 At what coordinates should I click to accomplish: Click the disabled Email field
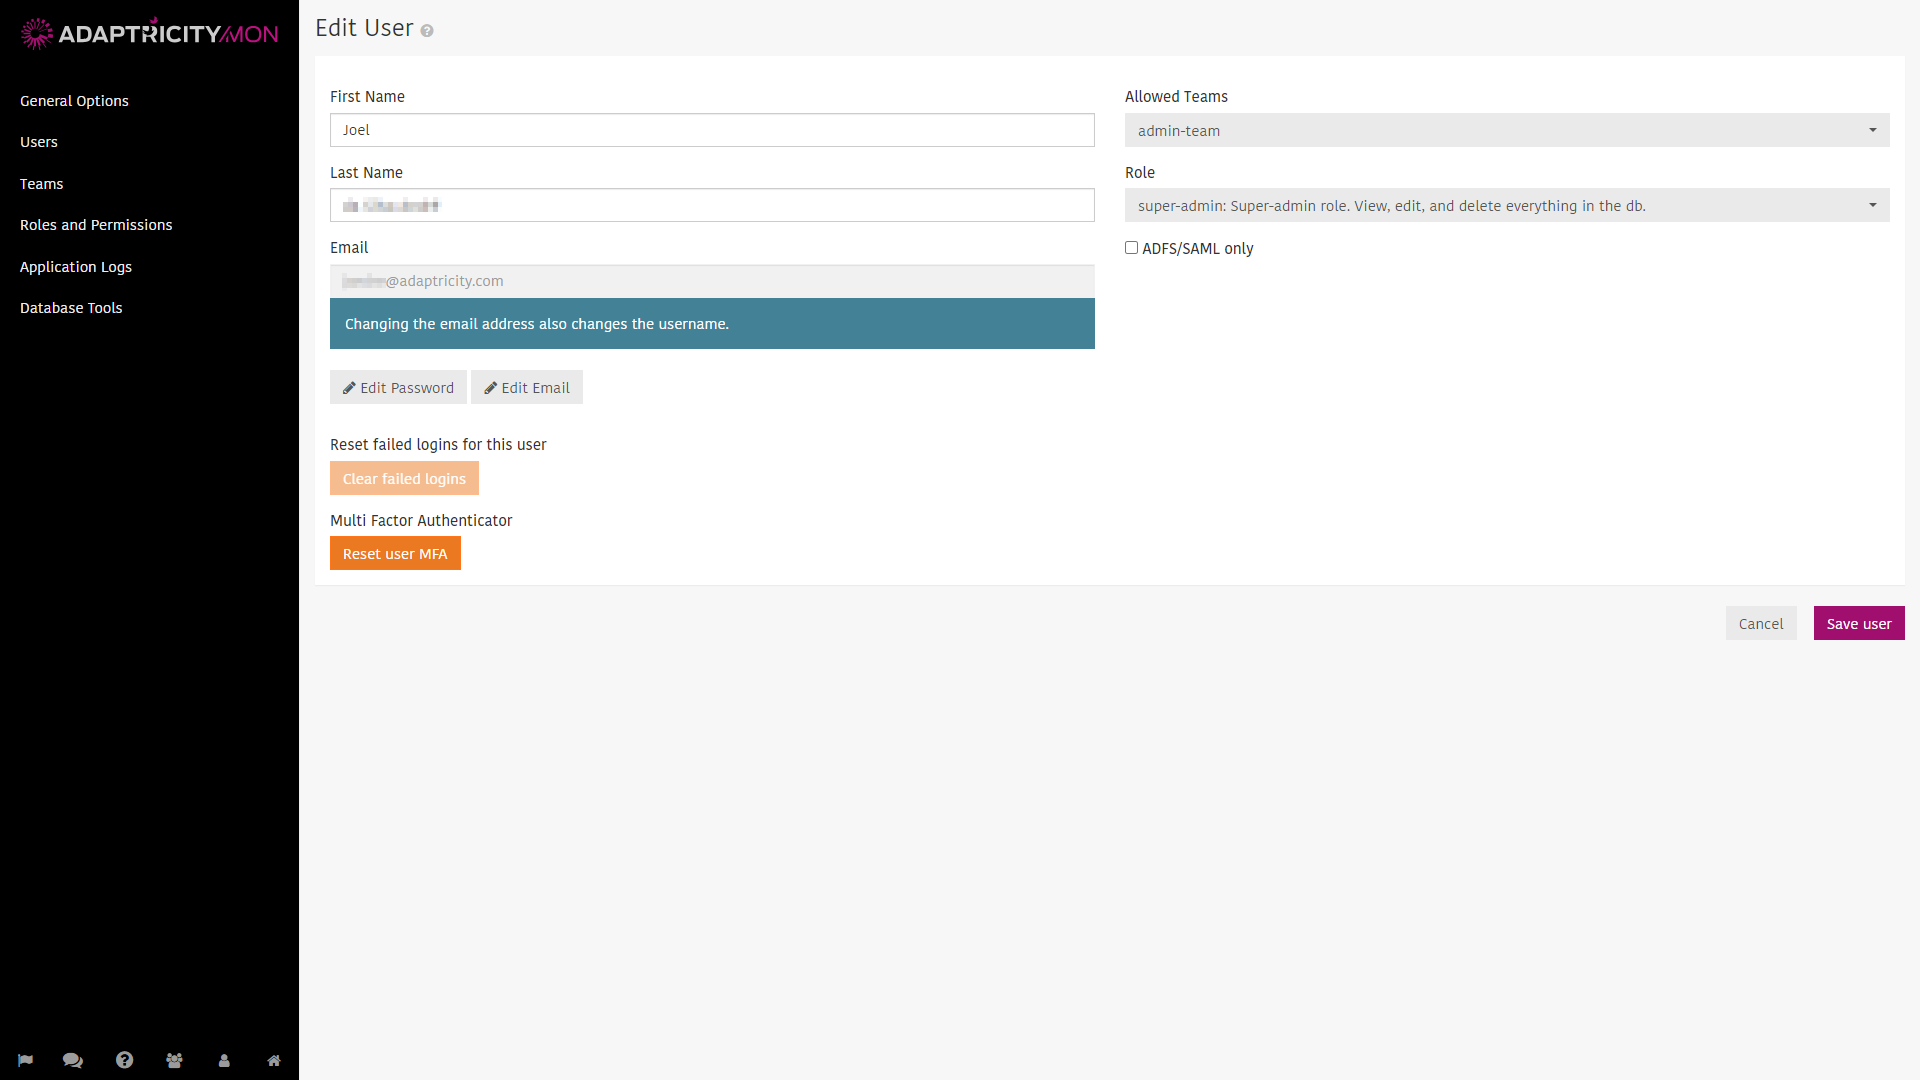click(712, 281)
